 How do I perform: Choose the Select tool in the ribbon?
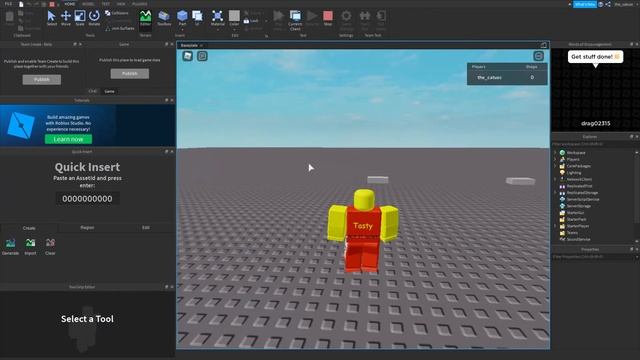tap(51, 18)
